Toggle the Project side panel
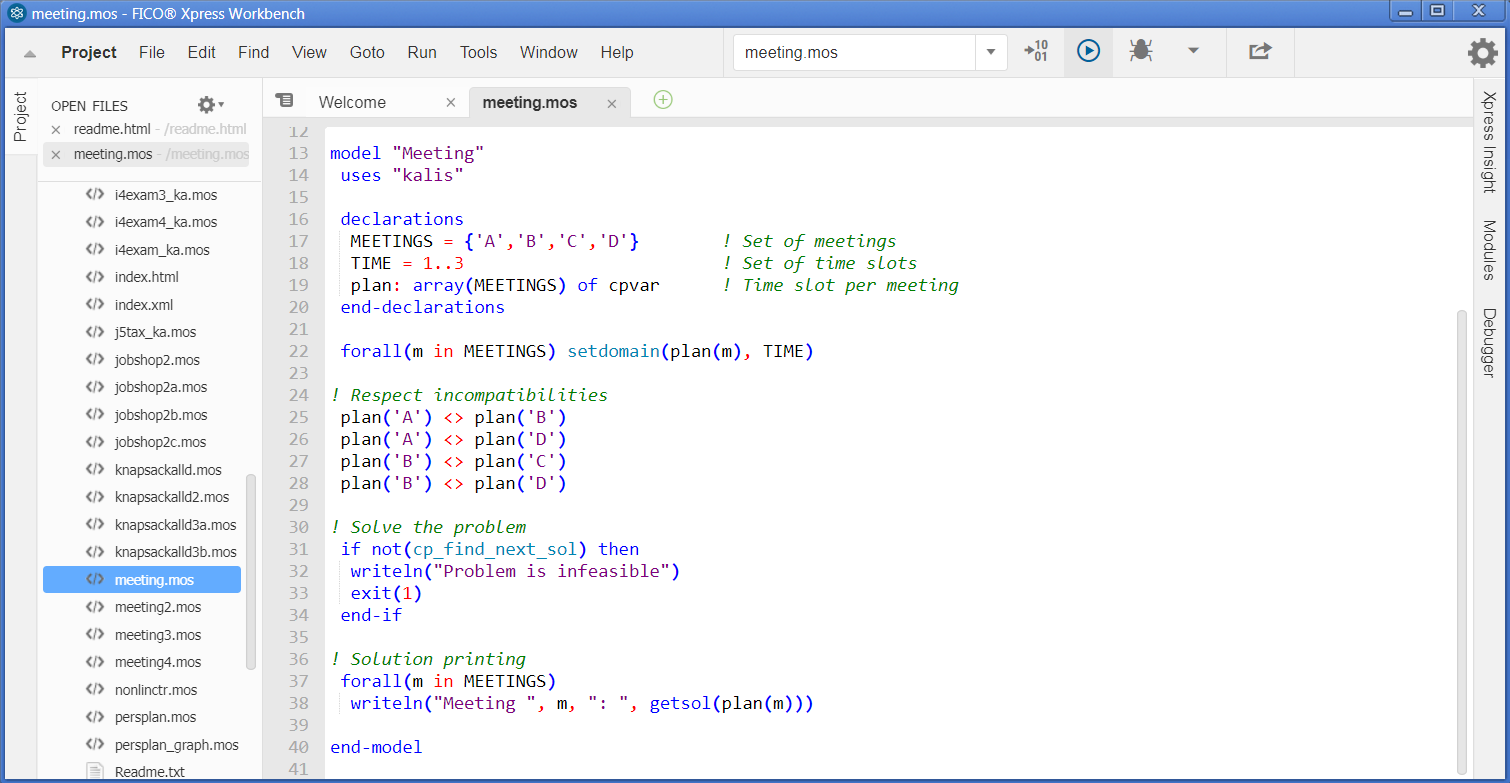This screenshot has width=1510, height=783. (x=20, y=117)
